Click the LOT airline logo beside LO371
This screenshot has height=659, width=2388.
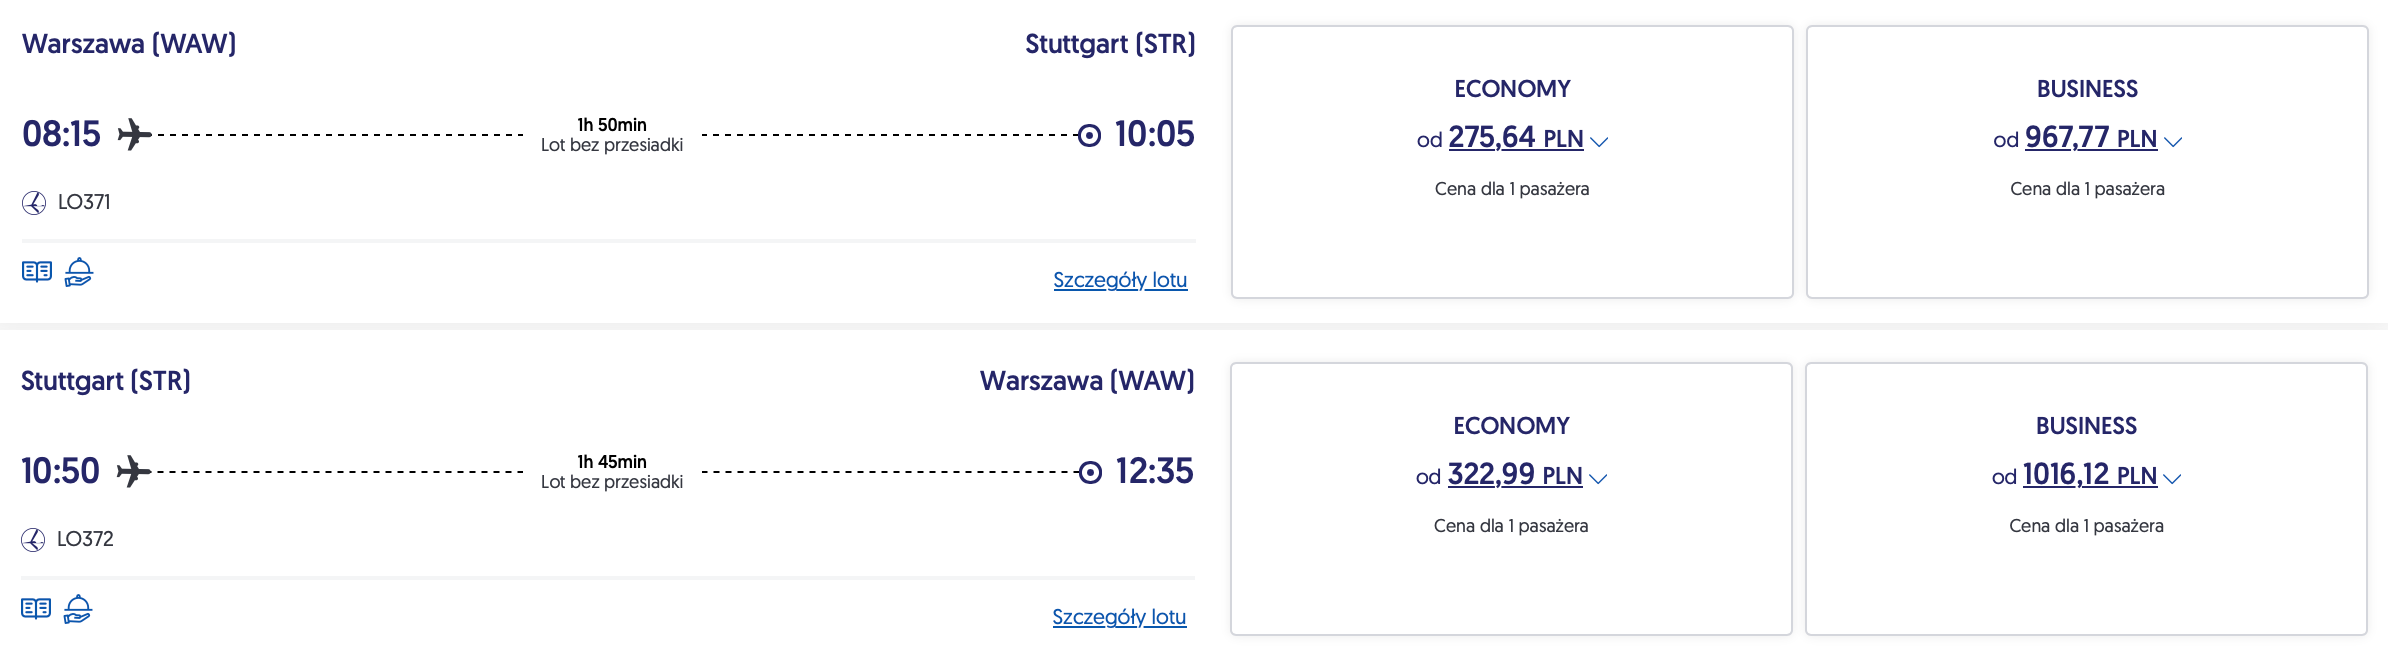click(34, 203)
